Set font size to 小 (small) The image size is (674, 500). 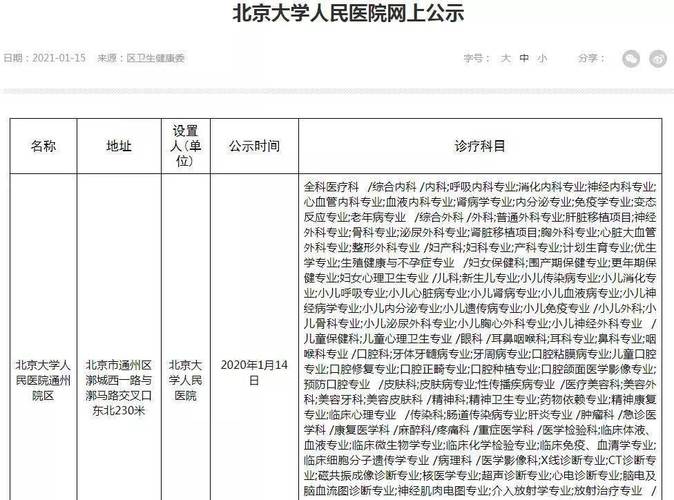click(x=542, y=58)
